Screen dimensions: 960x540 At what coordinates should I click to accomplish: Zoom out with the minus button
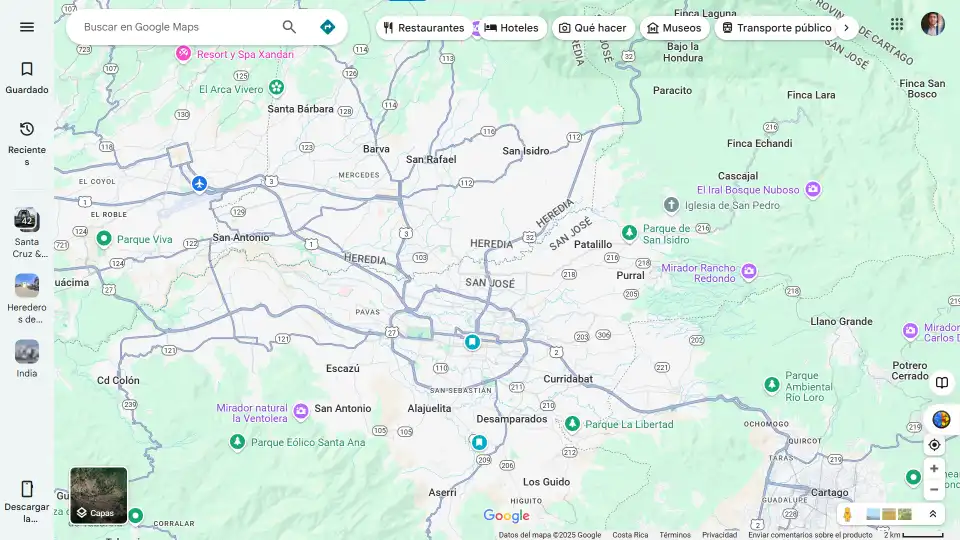[x=934, y=489]
